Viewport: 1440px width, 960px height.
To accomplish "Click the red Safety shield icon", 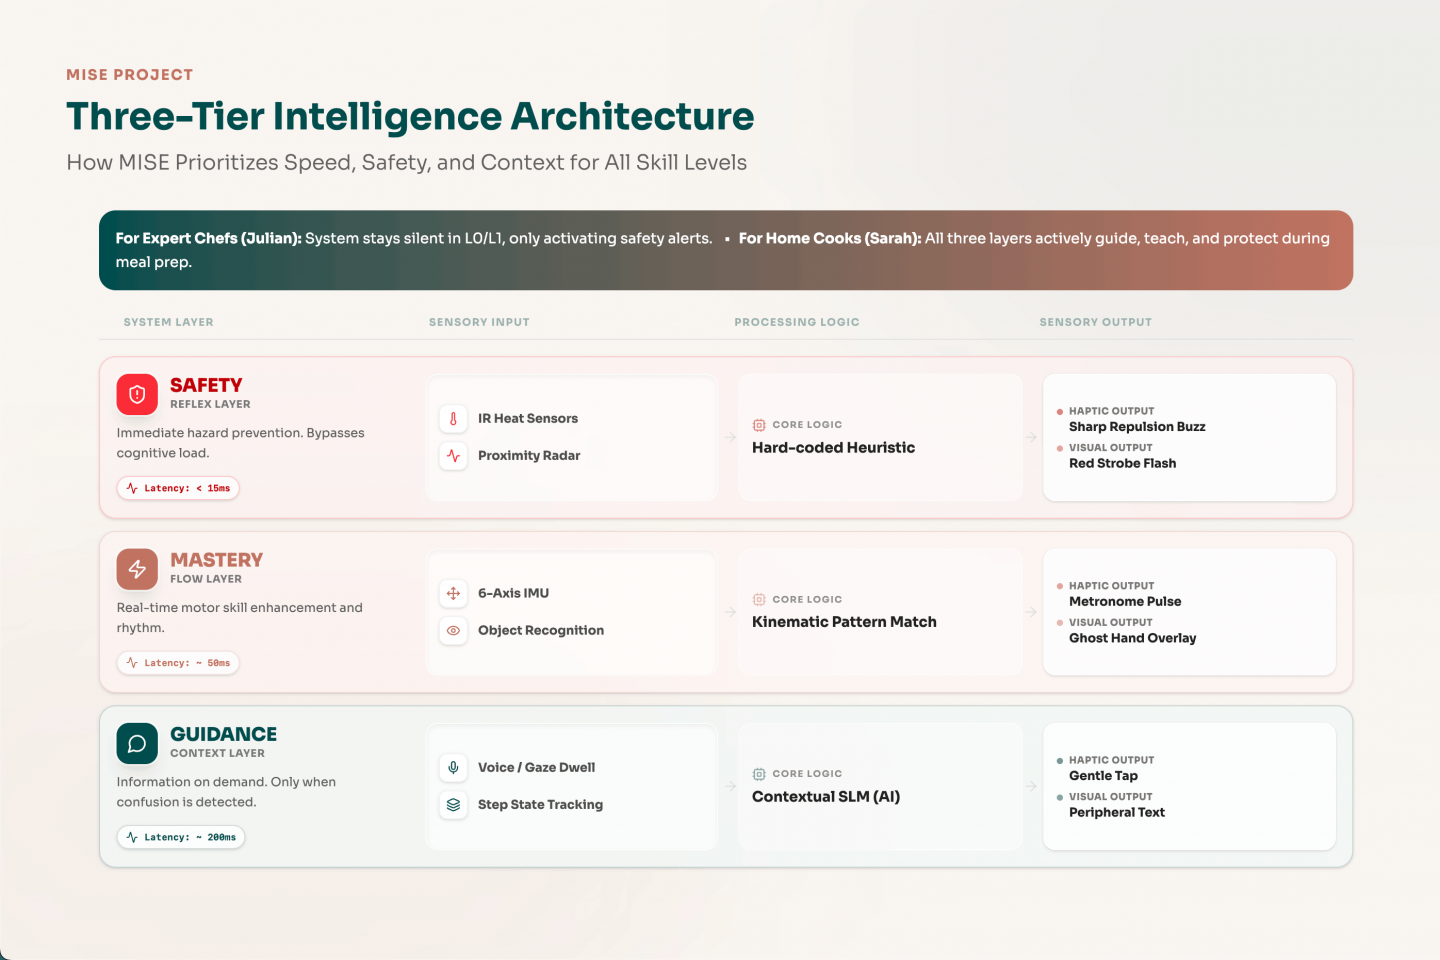I will 137,394.
